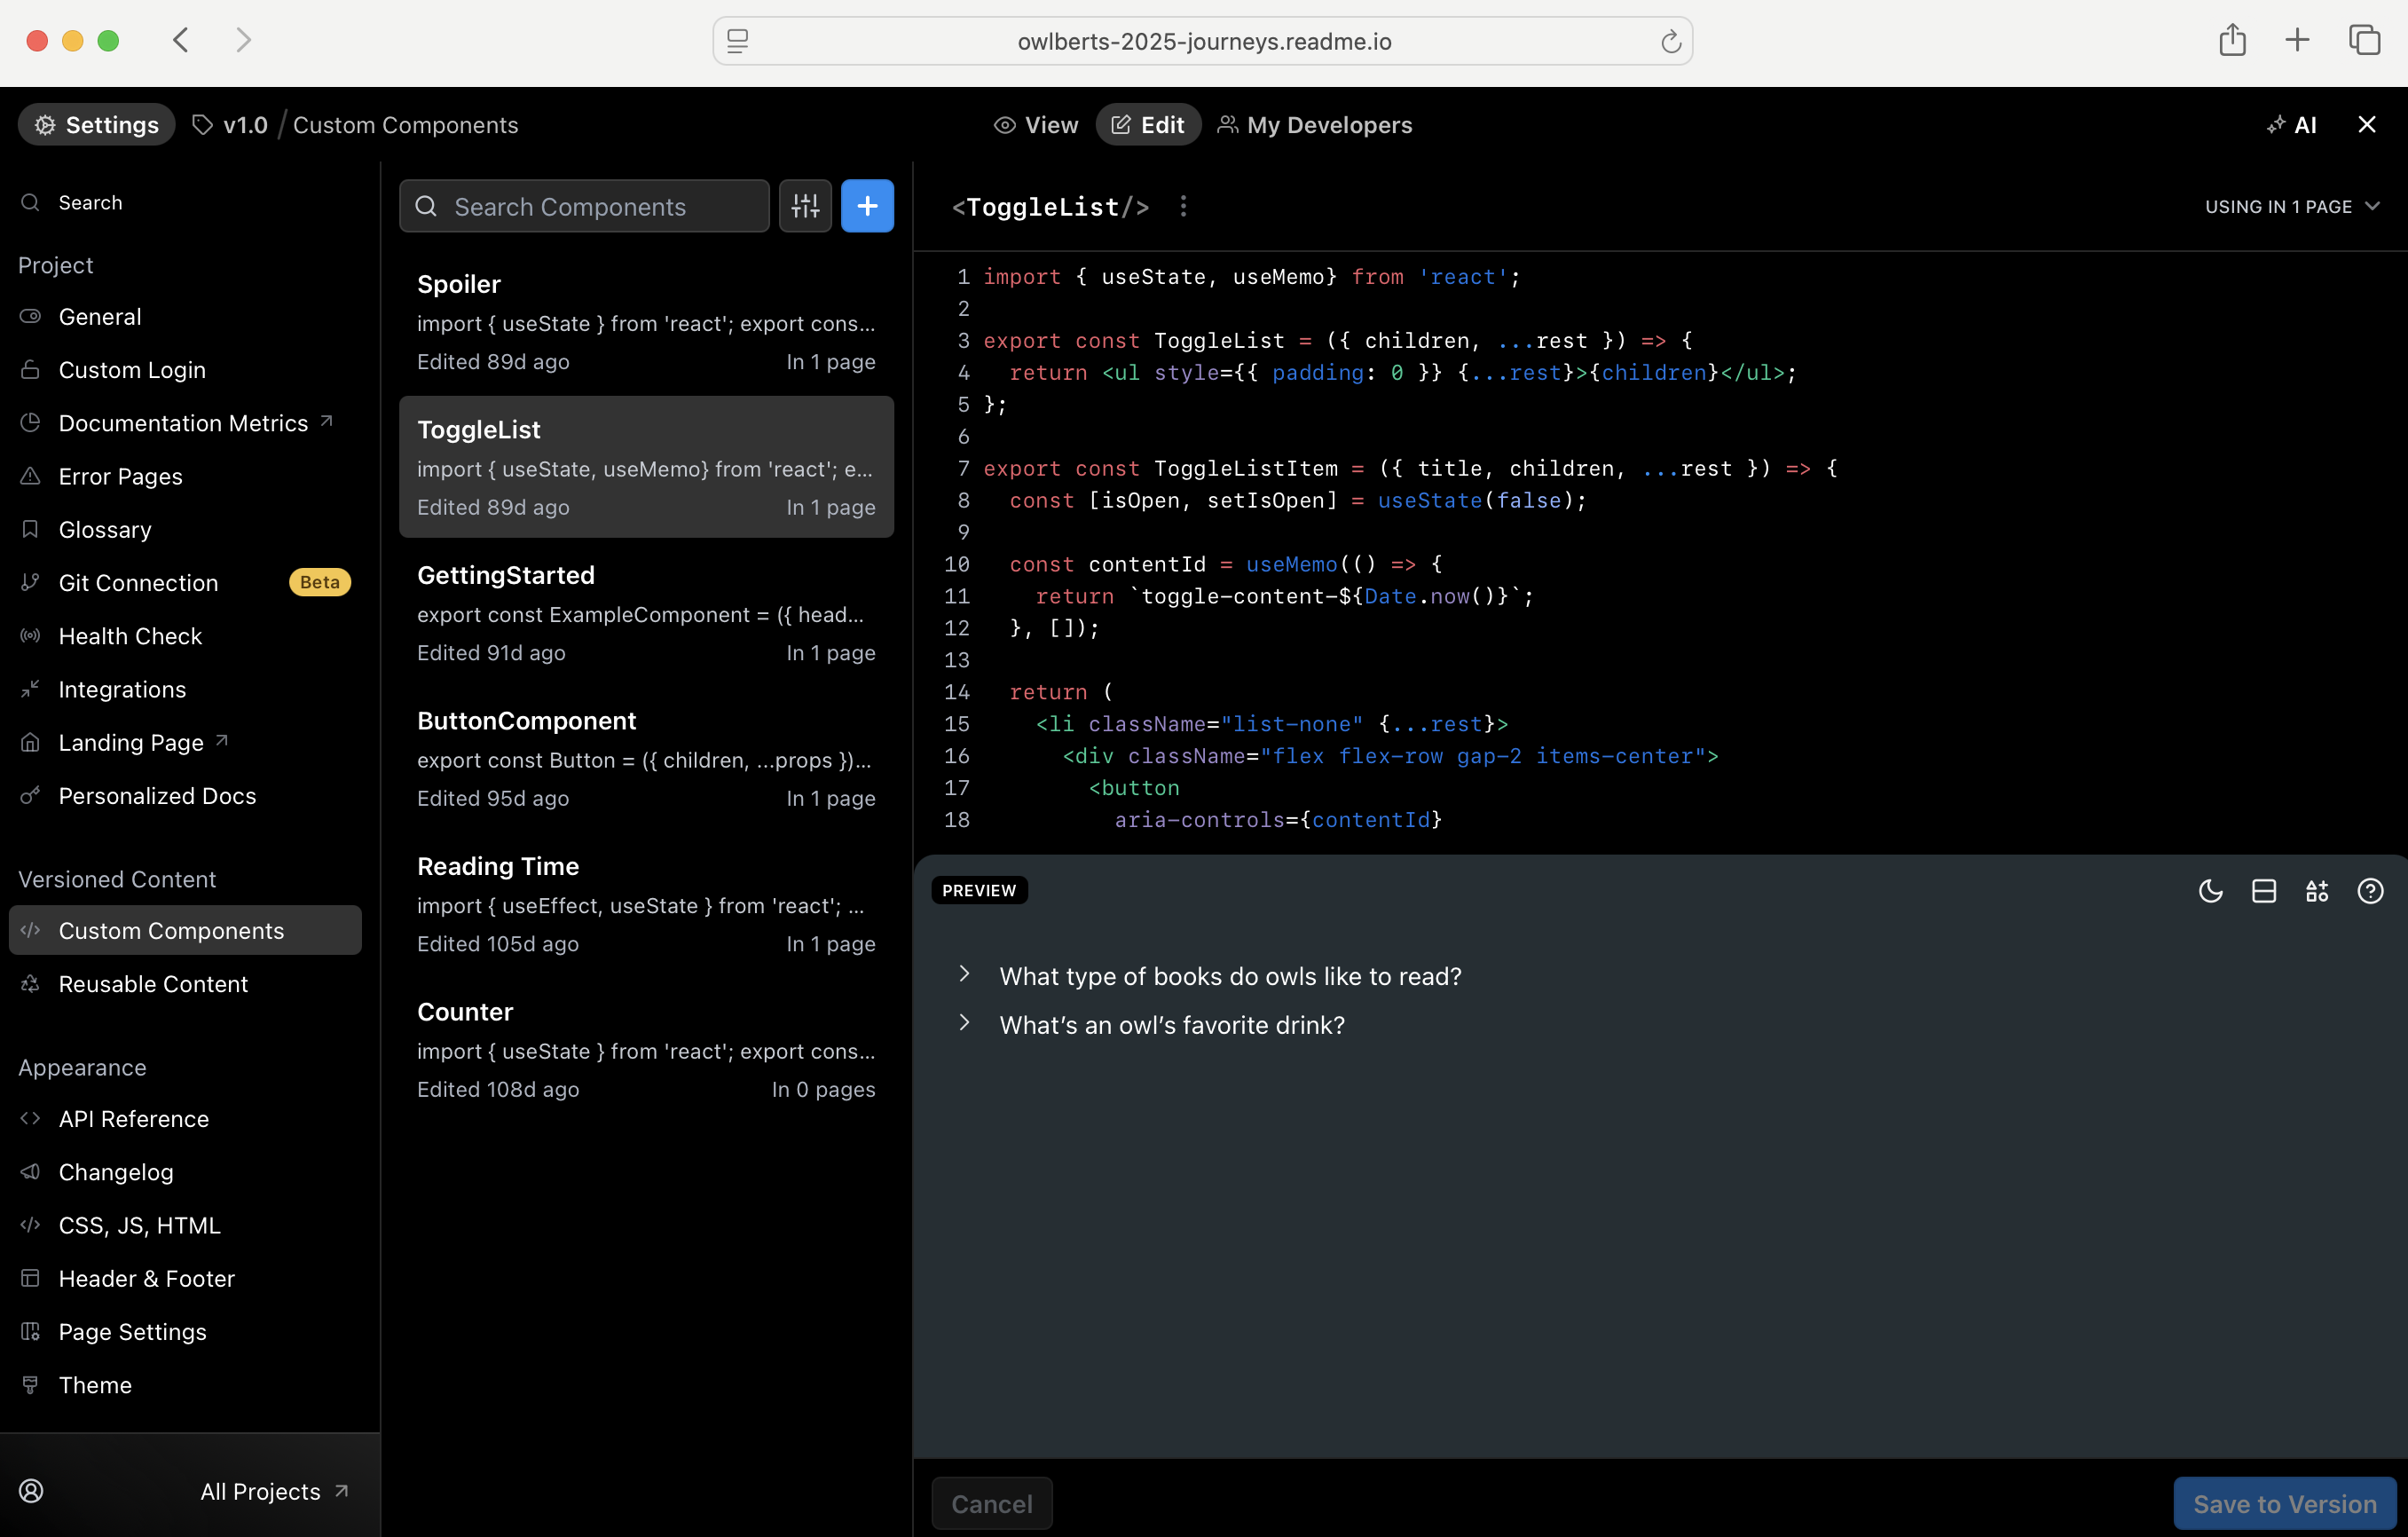This screenshot has height=1537, width=2408.
Task: Expand 'What type of books' toggle item
Action: [1210, 976]
